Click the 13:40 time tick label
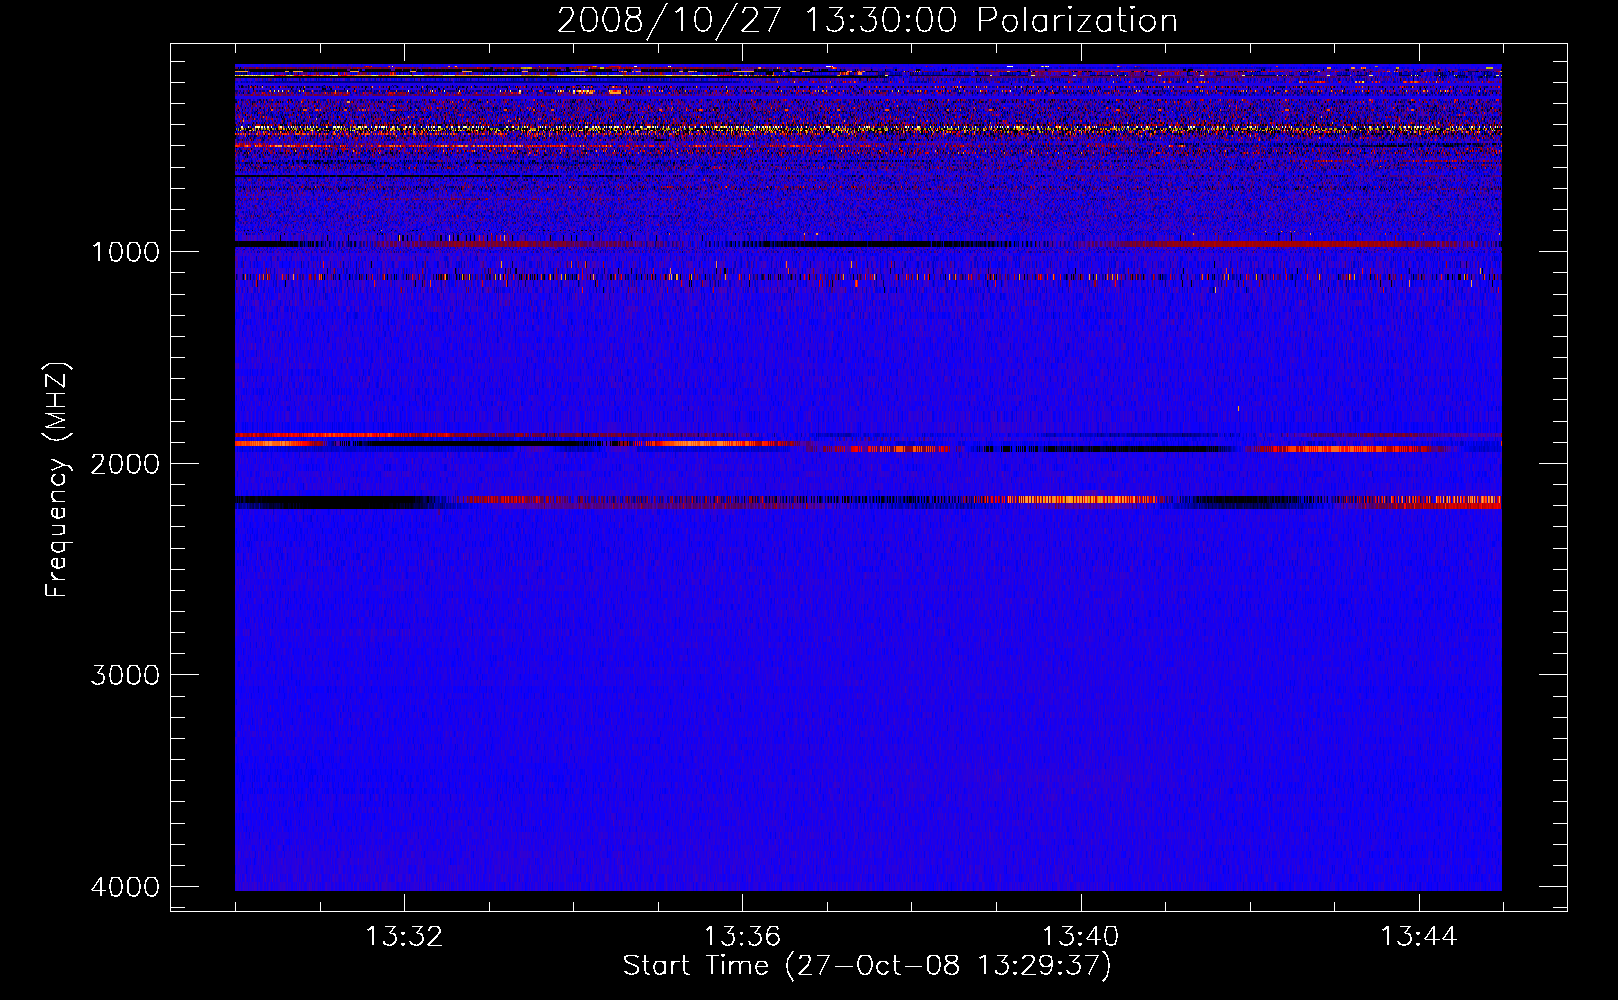This screenshot has height=1000, width=1618. (x=1080, y=937)
